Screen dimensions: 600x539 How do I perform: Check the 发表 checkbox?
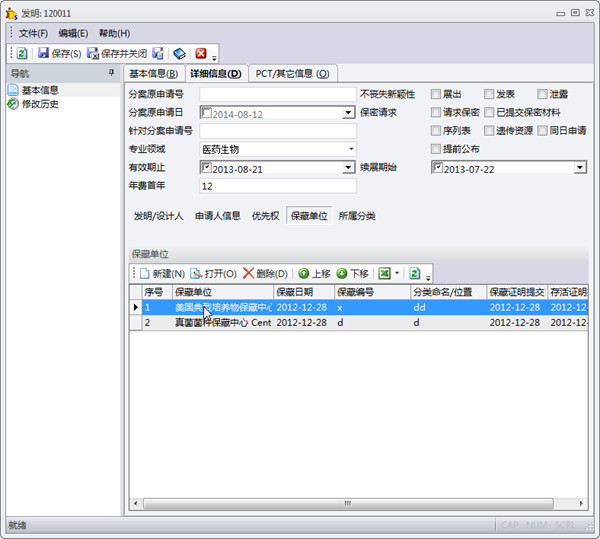pos(489,94)
